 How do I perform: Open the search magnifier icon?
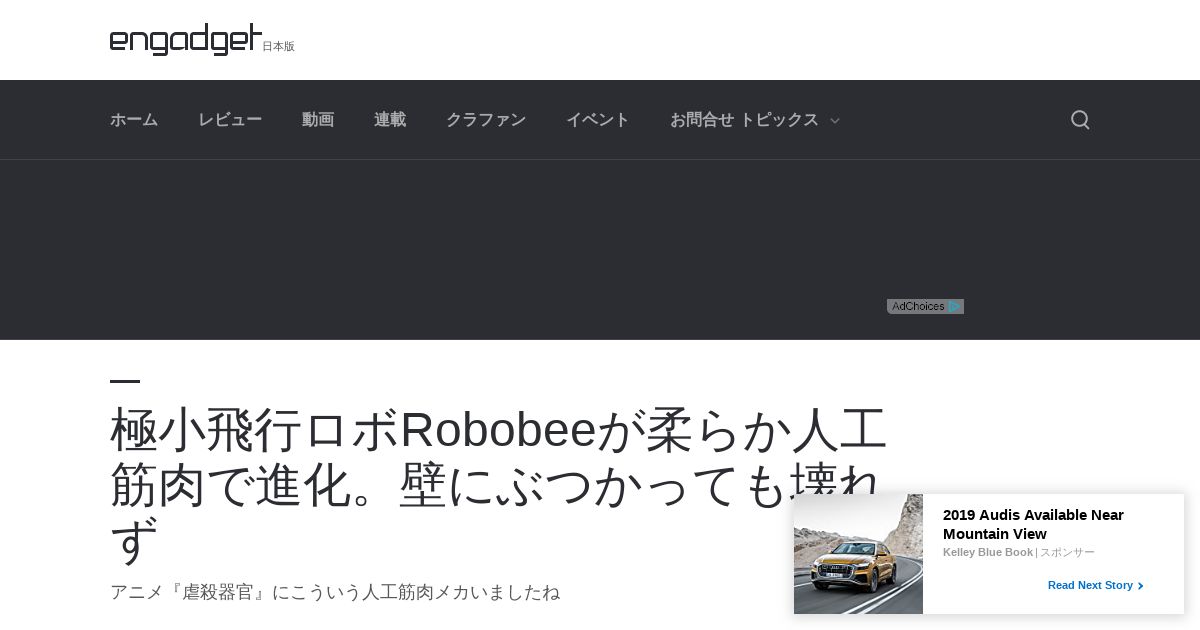coord(1080,120)
